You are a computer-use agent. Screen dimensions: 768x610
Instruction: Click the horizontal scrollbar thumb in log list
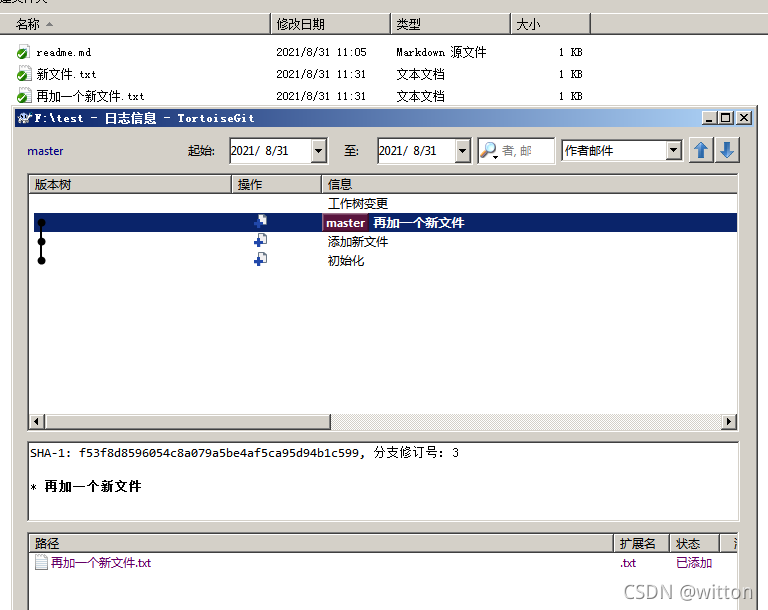point(188,421)
